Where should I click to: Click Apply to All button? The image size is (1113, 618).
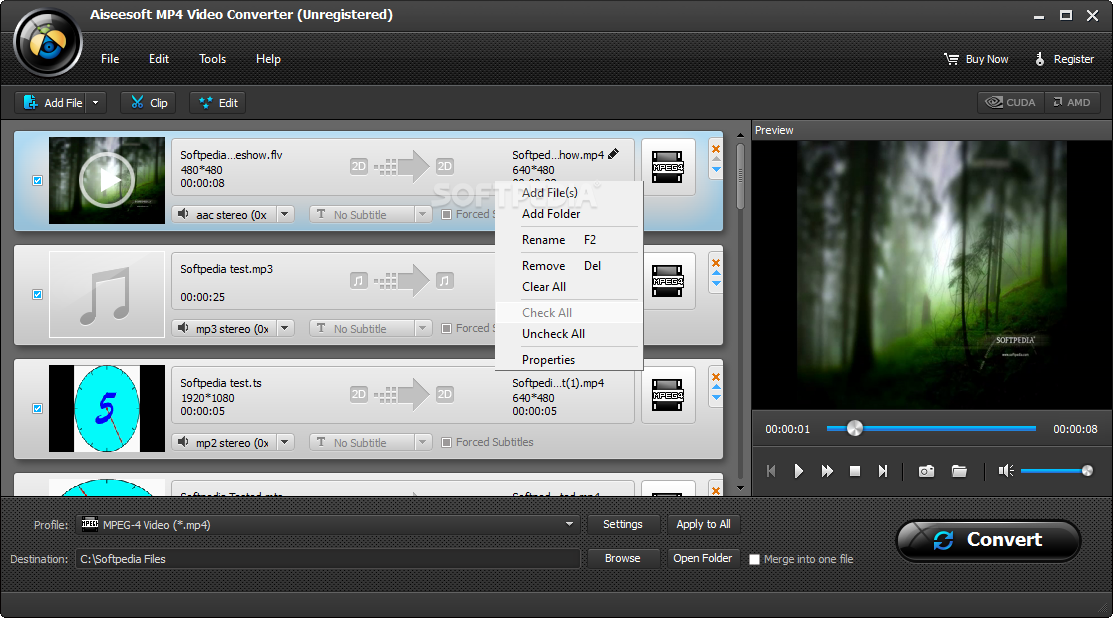coord(703,524)
